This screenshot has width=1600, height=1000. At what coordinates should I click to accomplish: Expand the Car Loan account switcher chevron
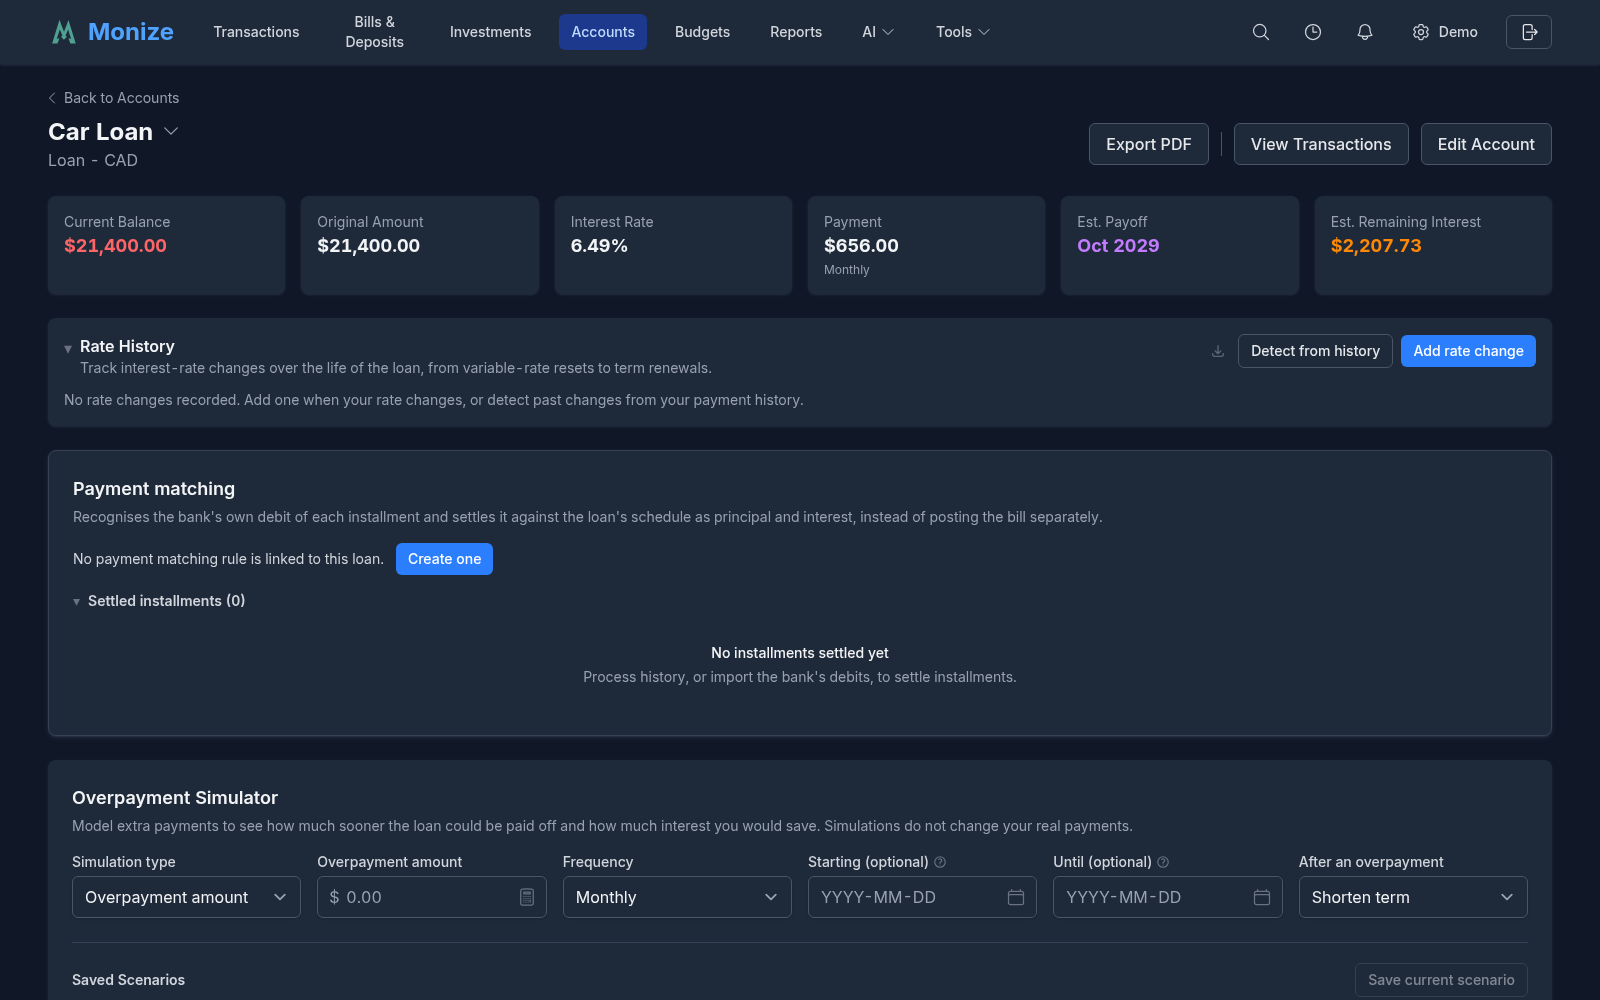click(x=171, y=131)
